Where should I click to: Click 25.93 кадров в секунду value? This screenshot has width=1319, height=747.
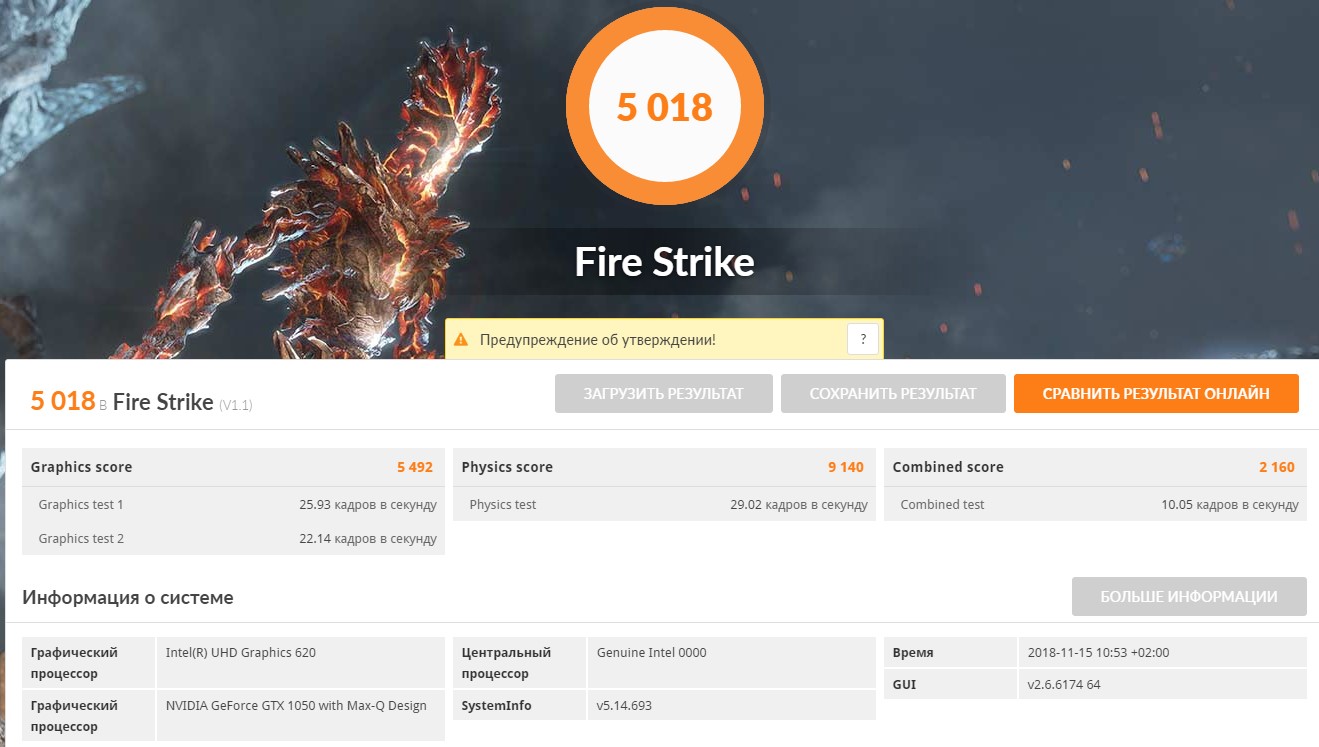[x=368, y=505]
